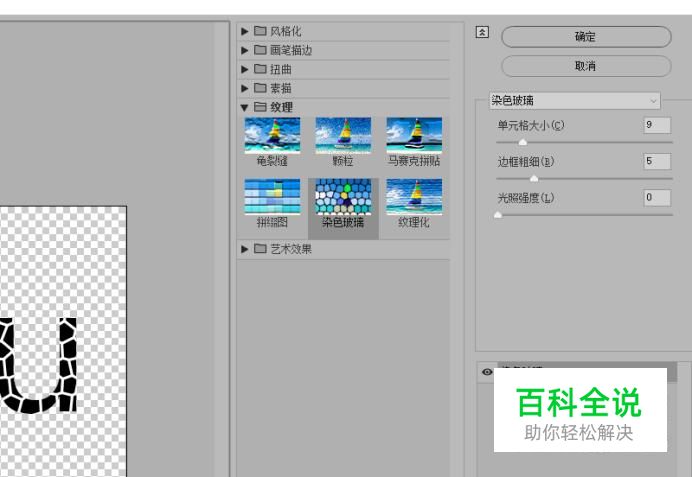Click the 风格化 folder icon
The height and width of the screenshot is (477, 692).
coord(260,31)
